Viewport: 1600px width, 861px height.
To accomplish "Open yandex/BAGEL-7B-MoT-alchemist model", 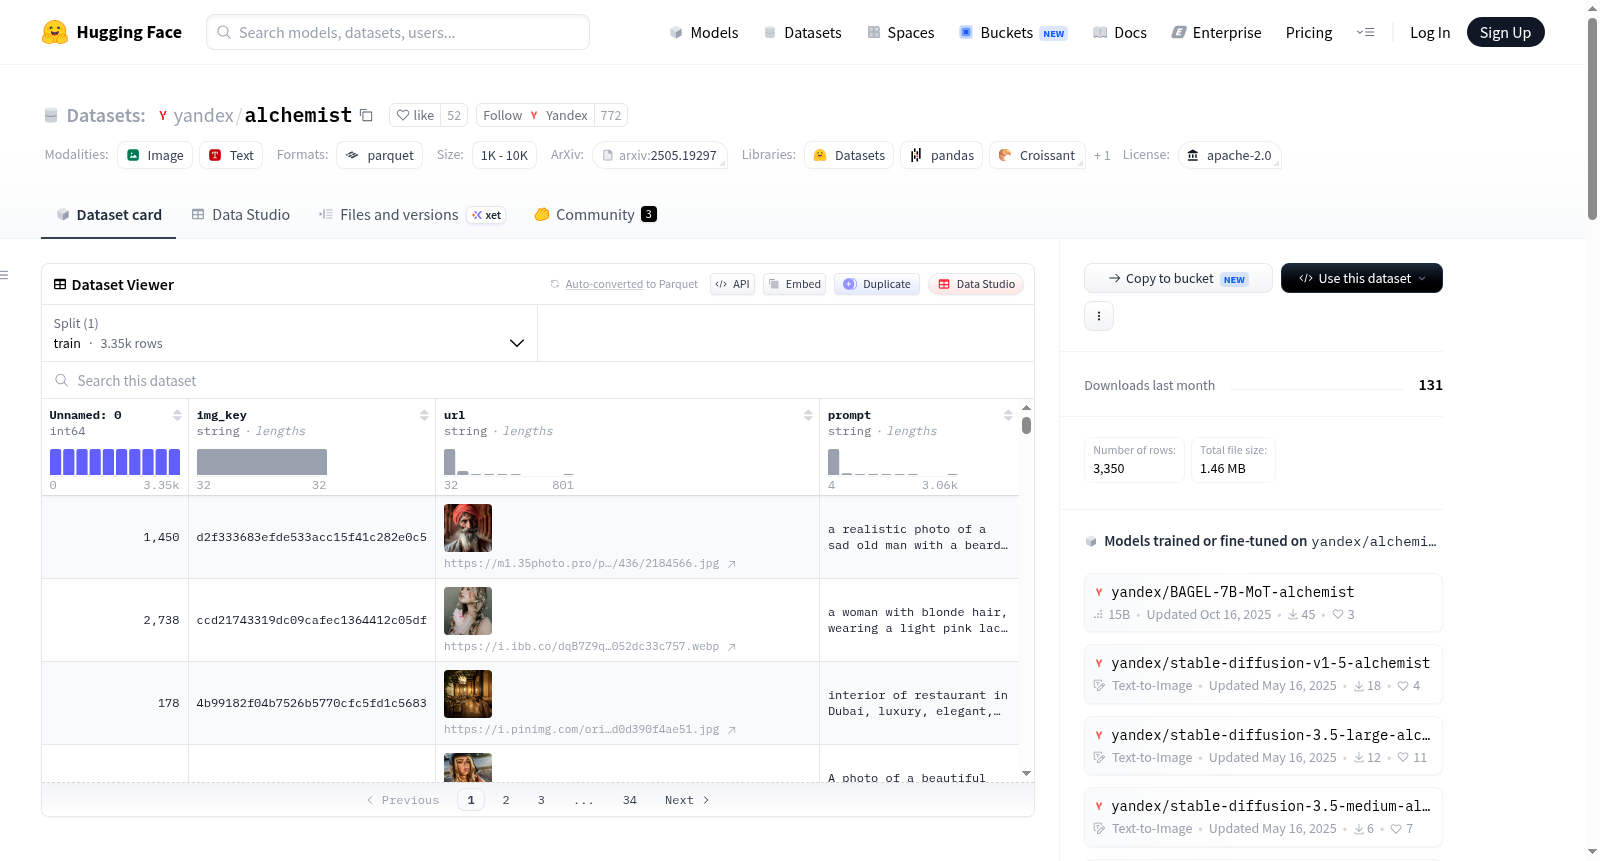I will [x=1263, y=602].
